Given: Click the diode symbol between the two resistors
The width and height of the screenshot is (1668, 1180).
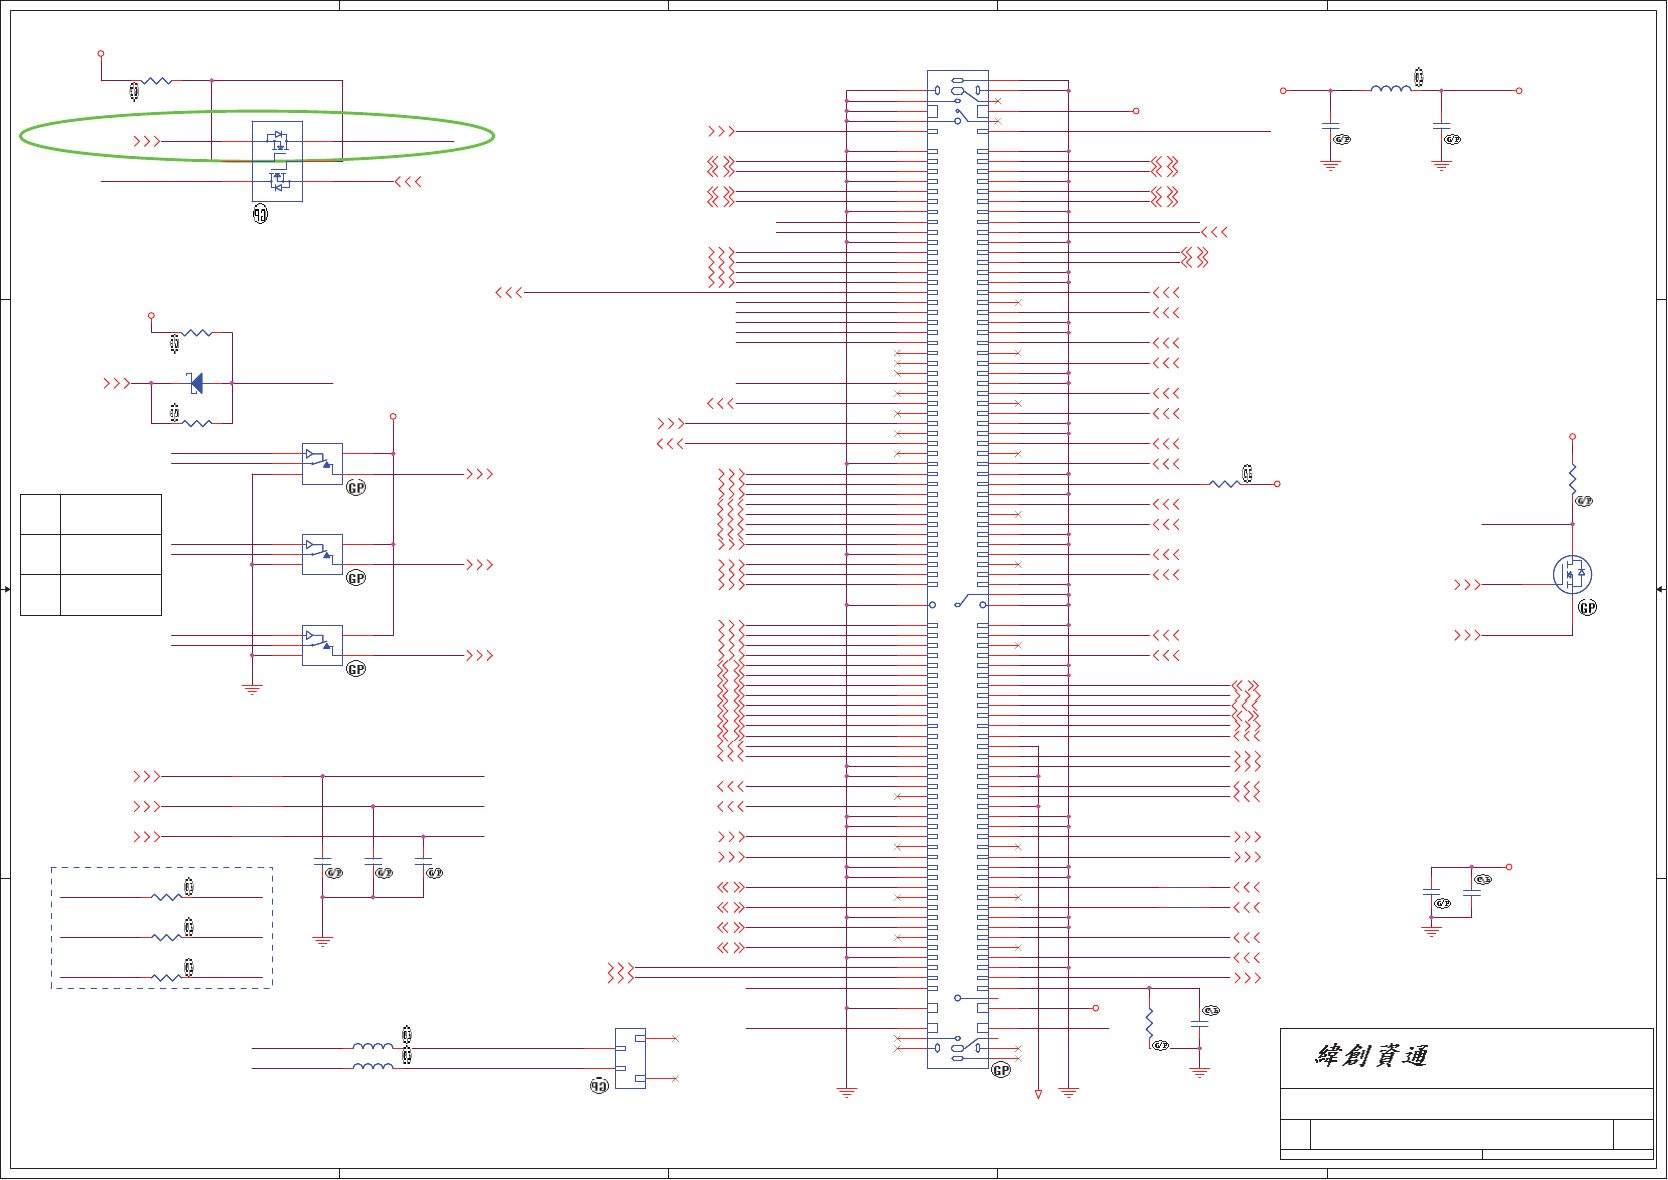Looking at the screenshot, I should click(196, 383).
